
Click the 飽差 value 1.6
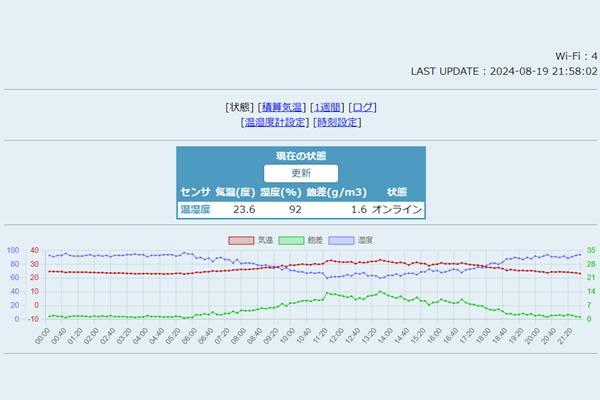[358, 210]
